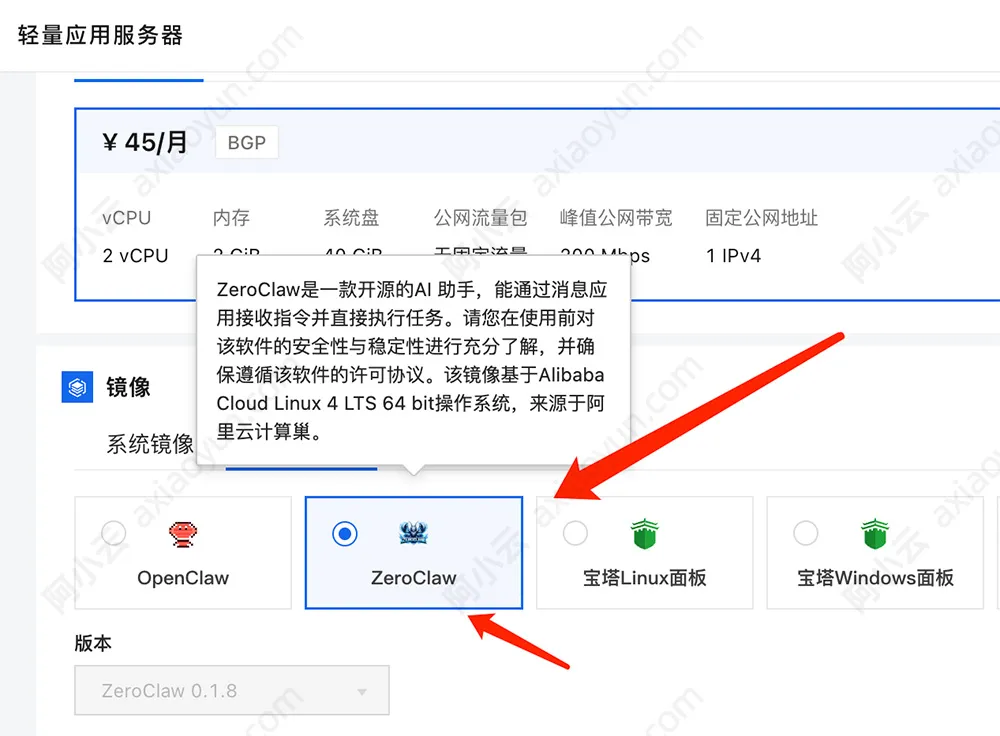Choose the 宝塔Linux面板 radio button
This screenshot has height=736, width=1000.
575,533
